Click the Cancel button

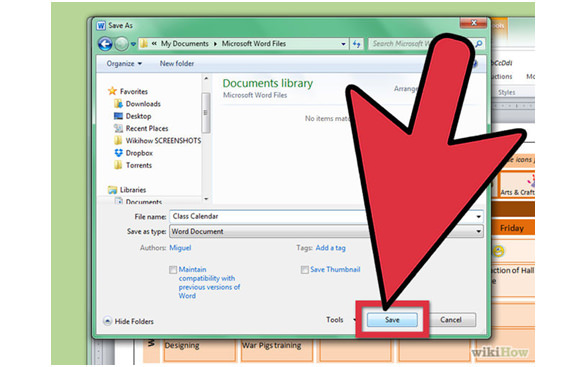tap(451, 320)
